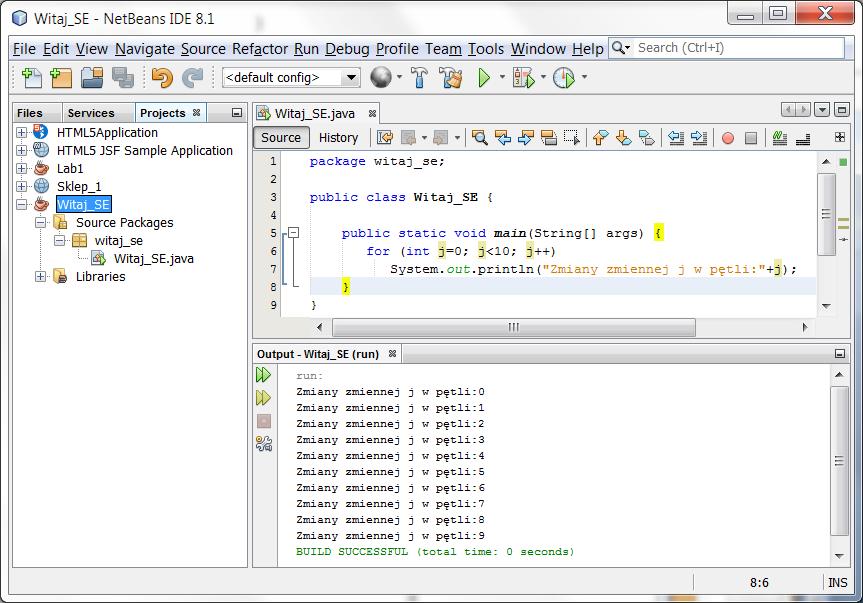
Task: Click Shift Line Right icon
Action: coord(699,138)
